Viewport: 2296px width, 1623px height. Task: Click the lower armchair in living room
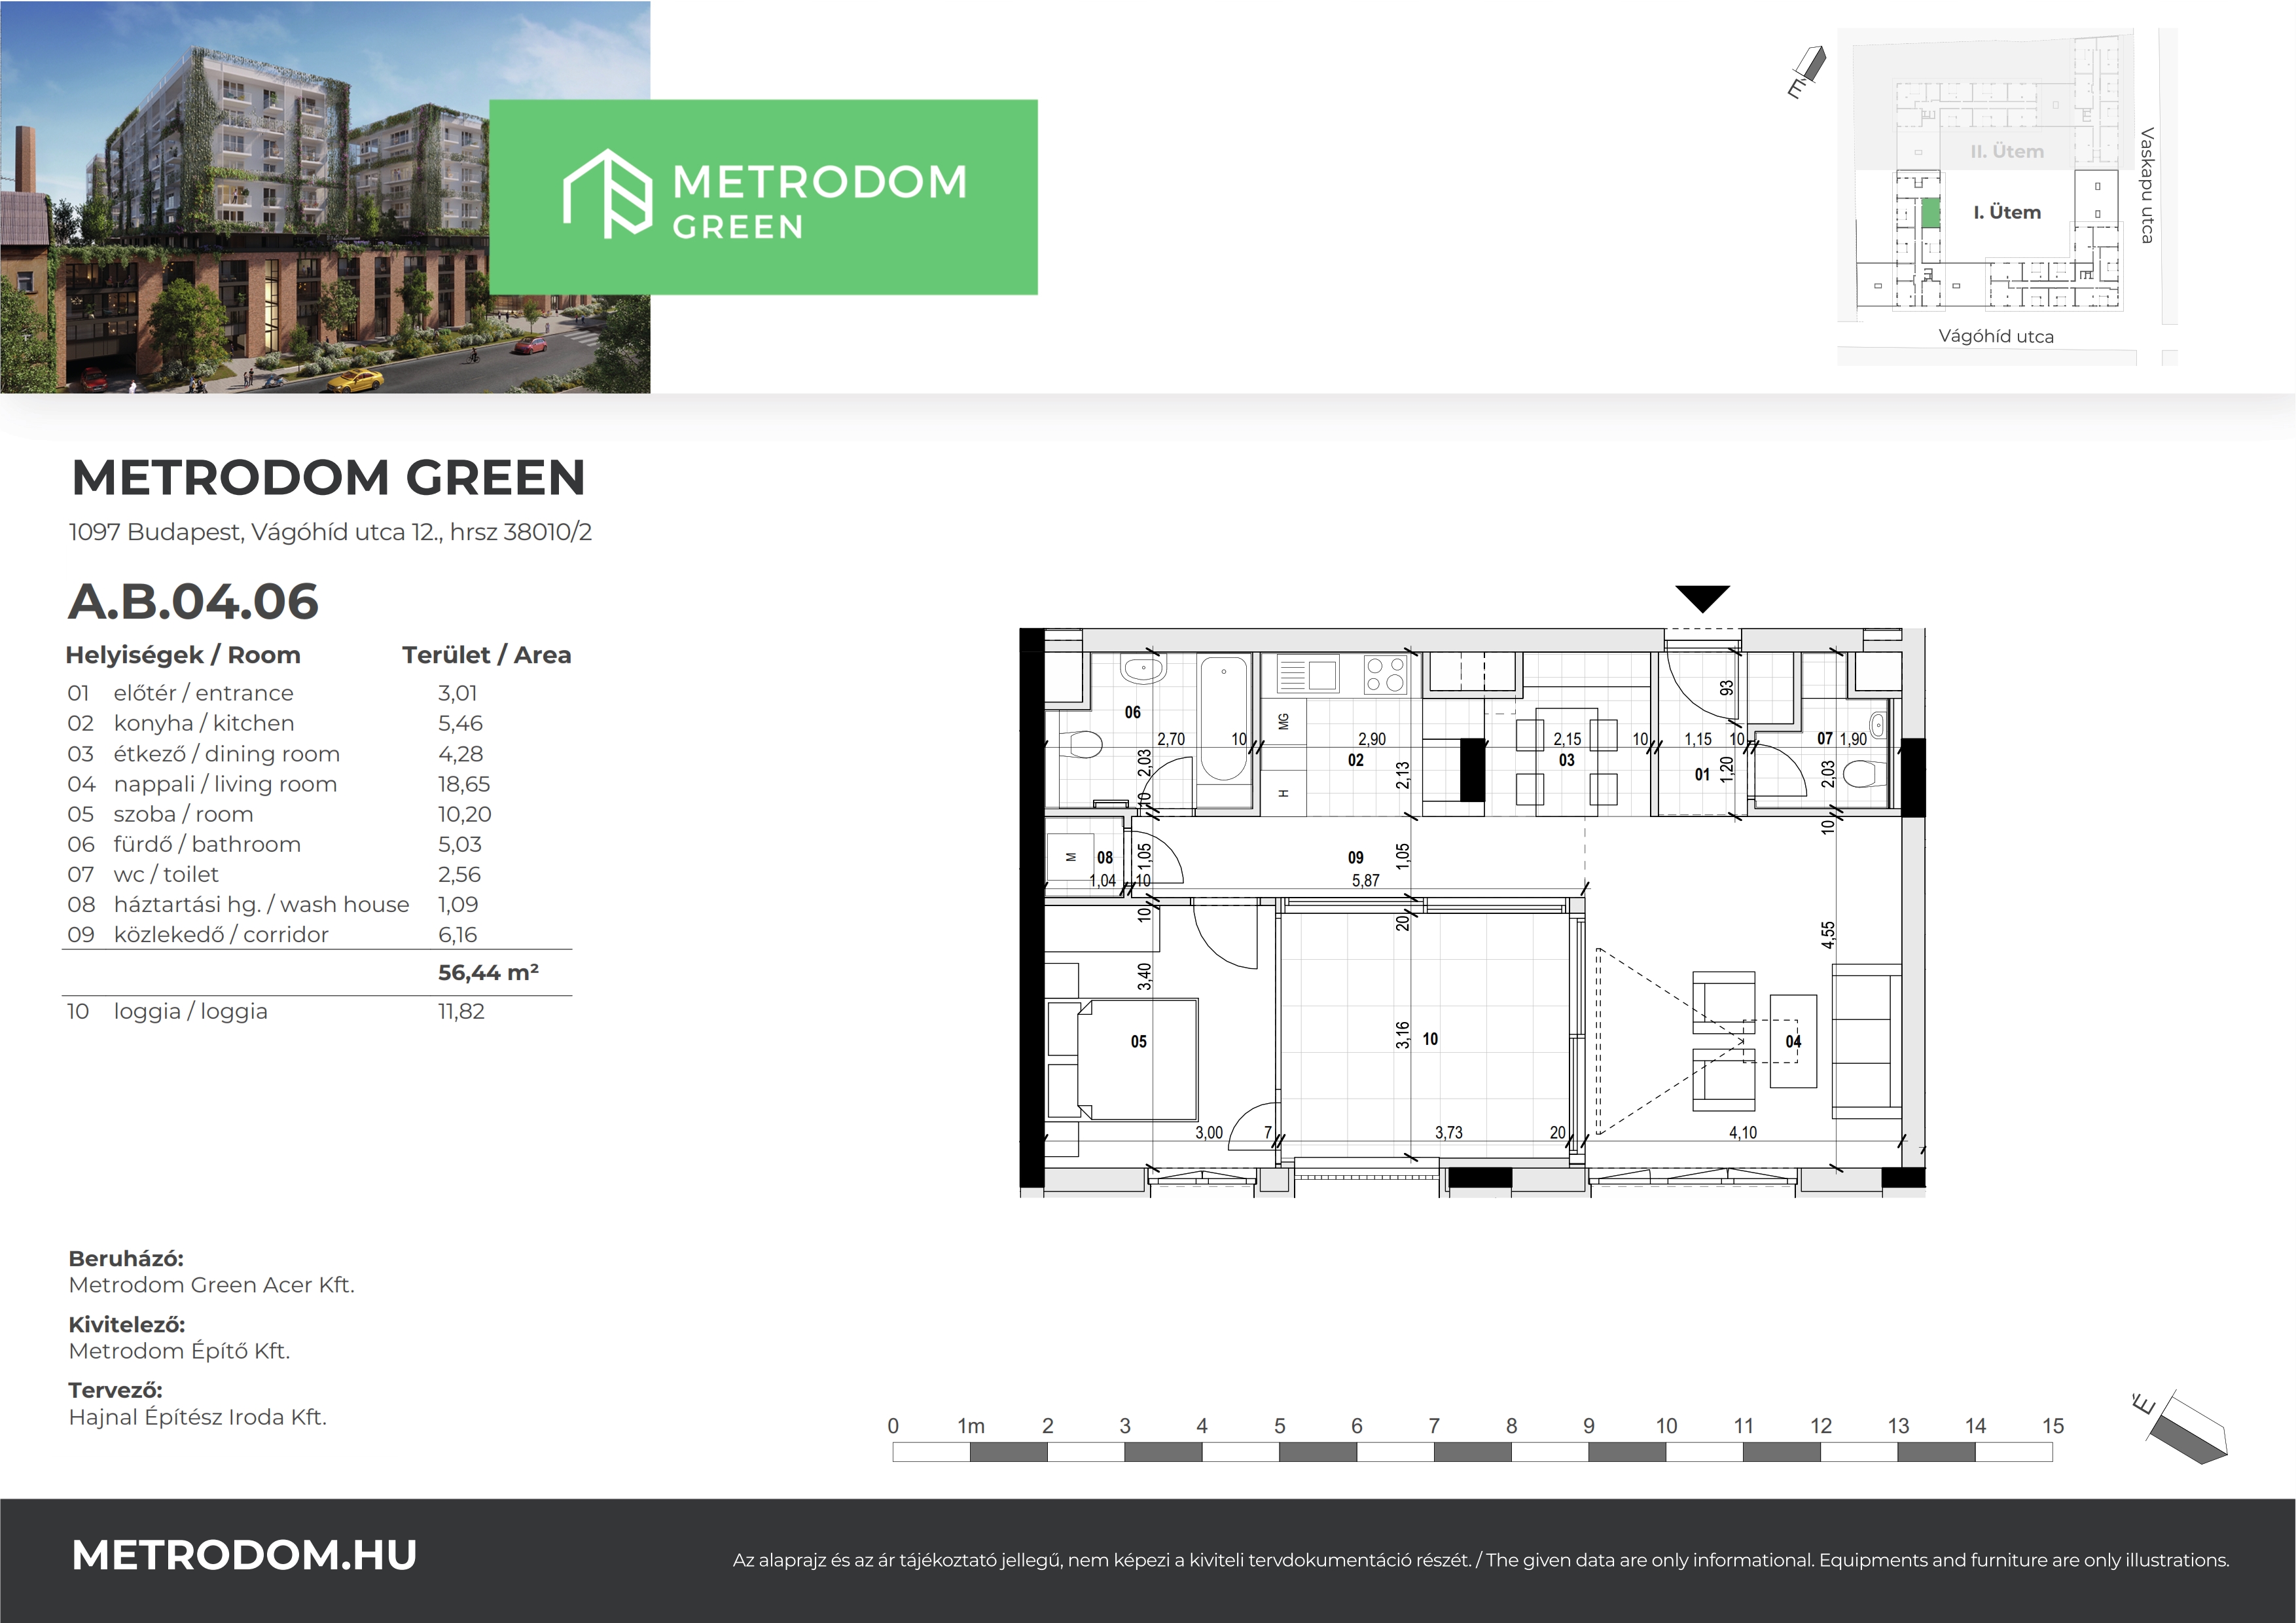pyautogui.click(x=1723, y=1079)
